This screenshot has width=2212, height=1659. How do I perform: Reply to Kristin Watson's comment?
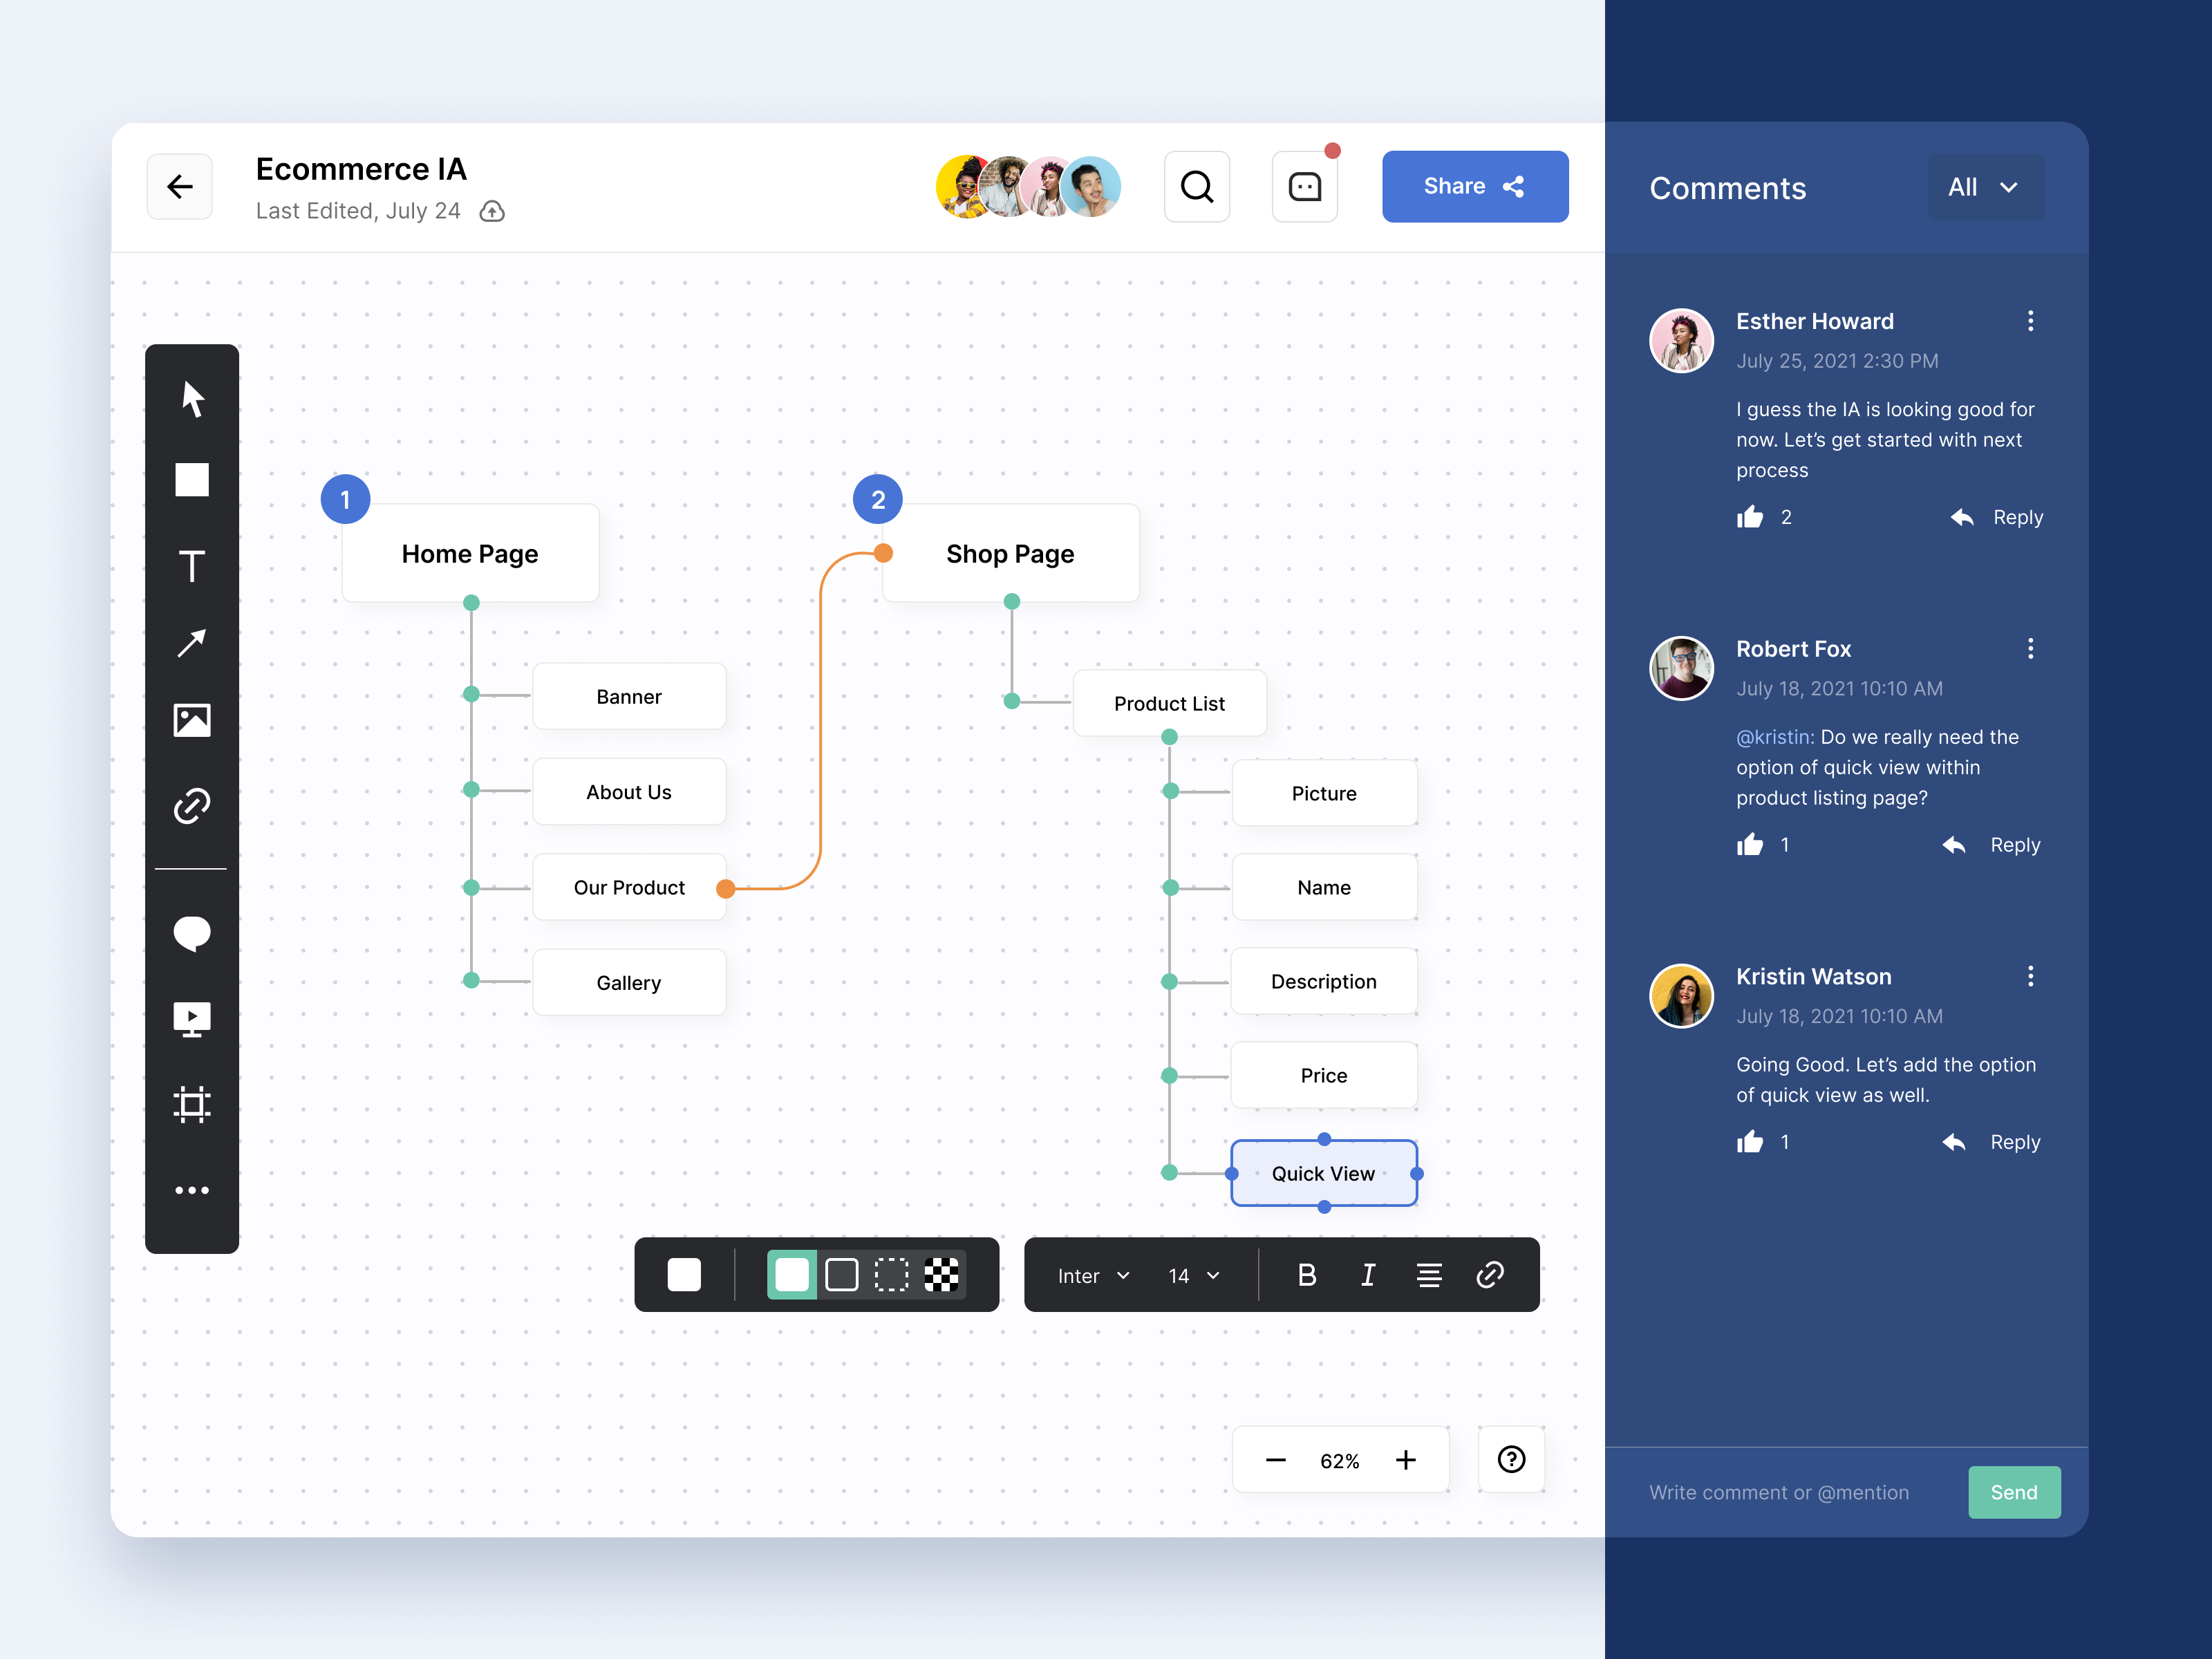(x=1992, y=1142)
